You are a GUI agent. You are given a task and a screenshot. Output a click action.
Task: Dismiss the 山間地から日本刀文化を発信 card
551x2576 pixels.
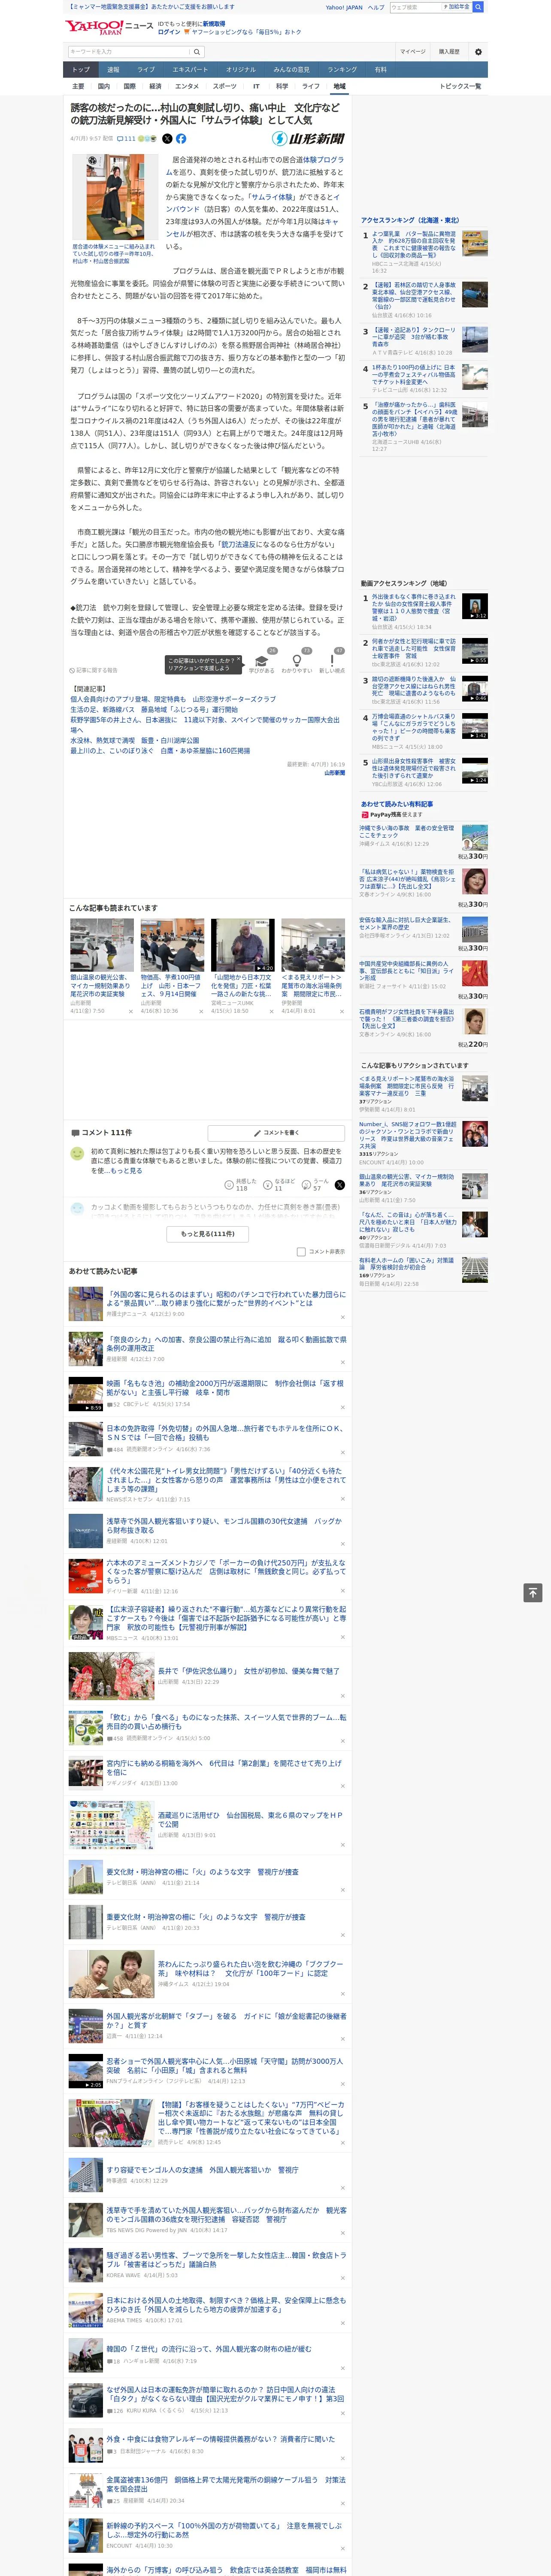pyautogui.click(x=272, y=1011)
